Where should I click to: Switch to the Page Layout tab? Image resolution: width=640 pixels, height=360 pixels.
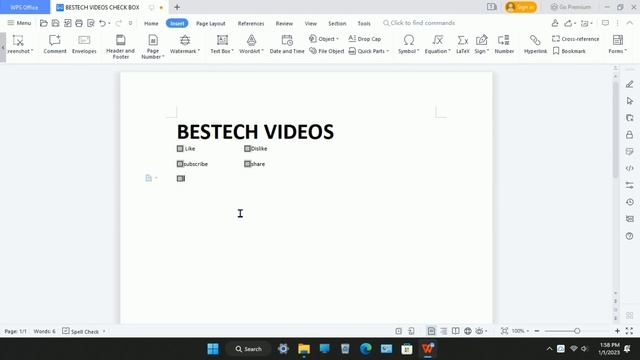(x=211, y=23)
